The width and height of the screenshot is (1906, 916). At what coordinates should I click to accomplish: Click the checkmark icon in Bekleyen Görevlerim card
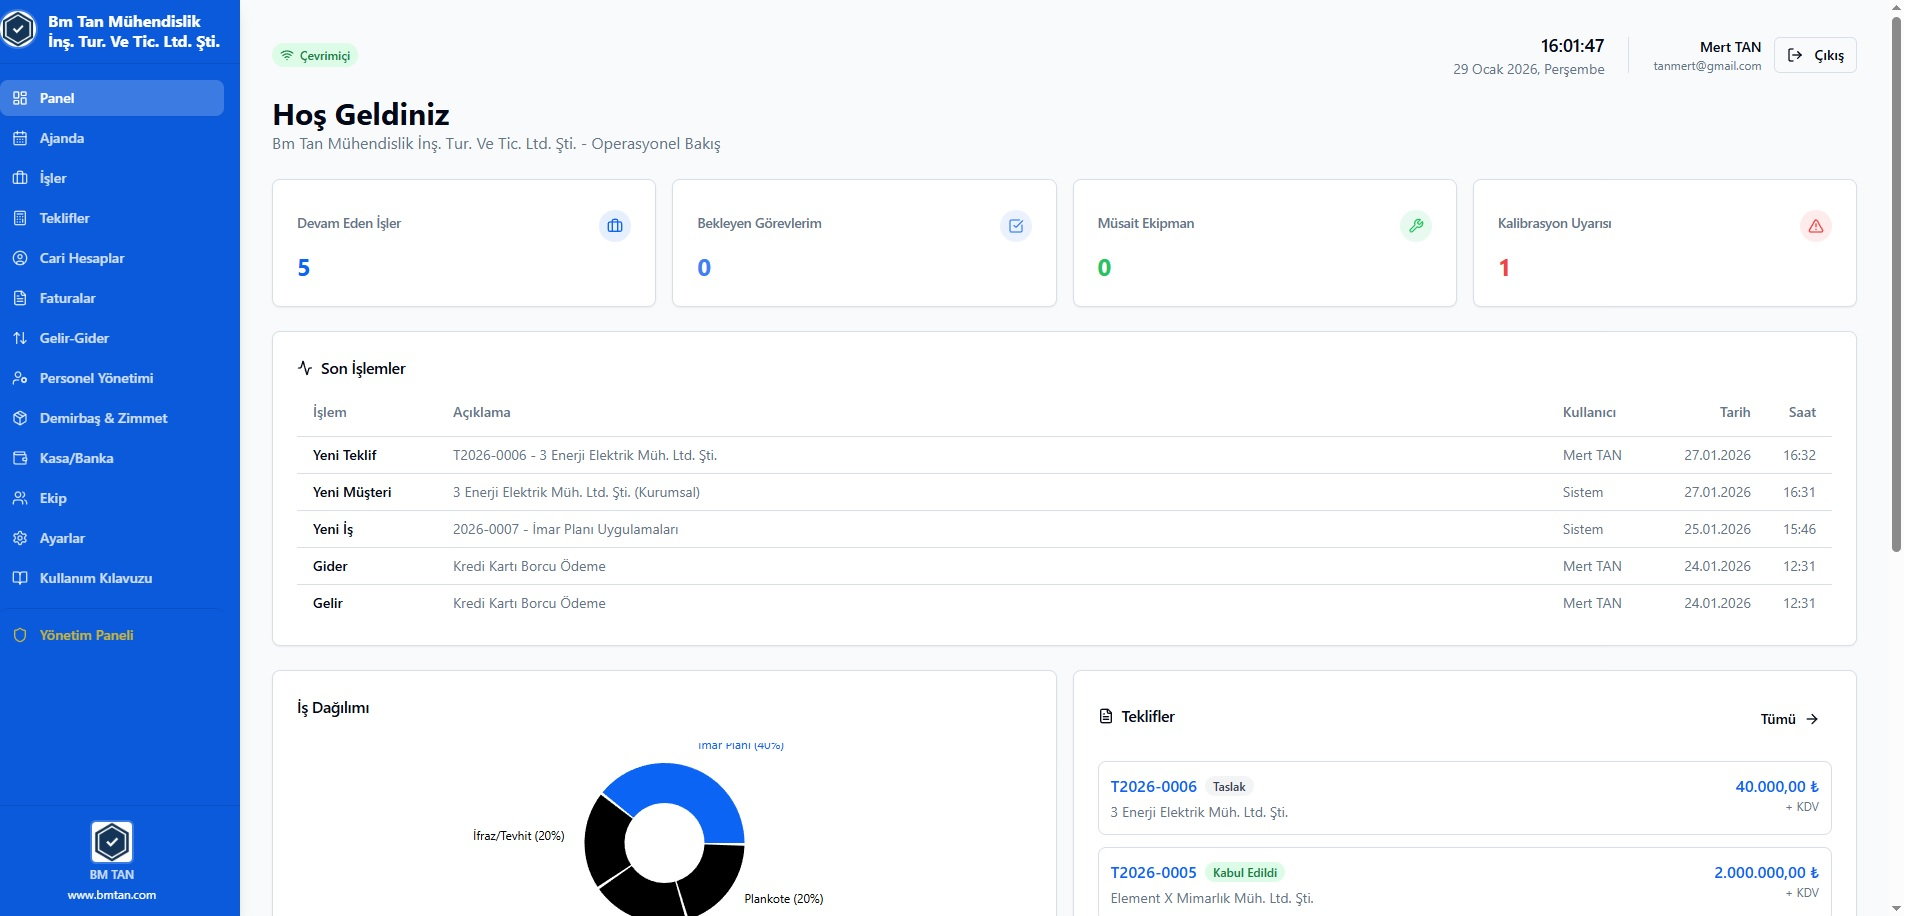(x=1015, y=226)
